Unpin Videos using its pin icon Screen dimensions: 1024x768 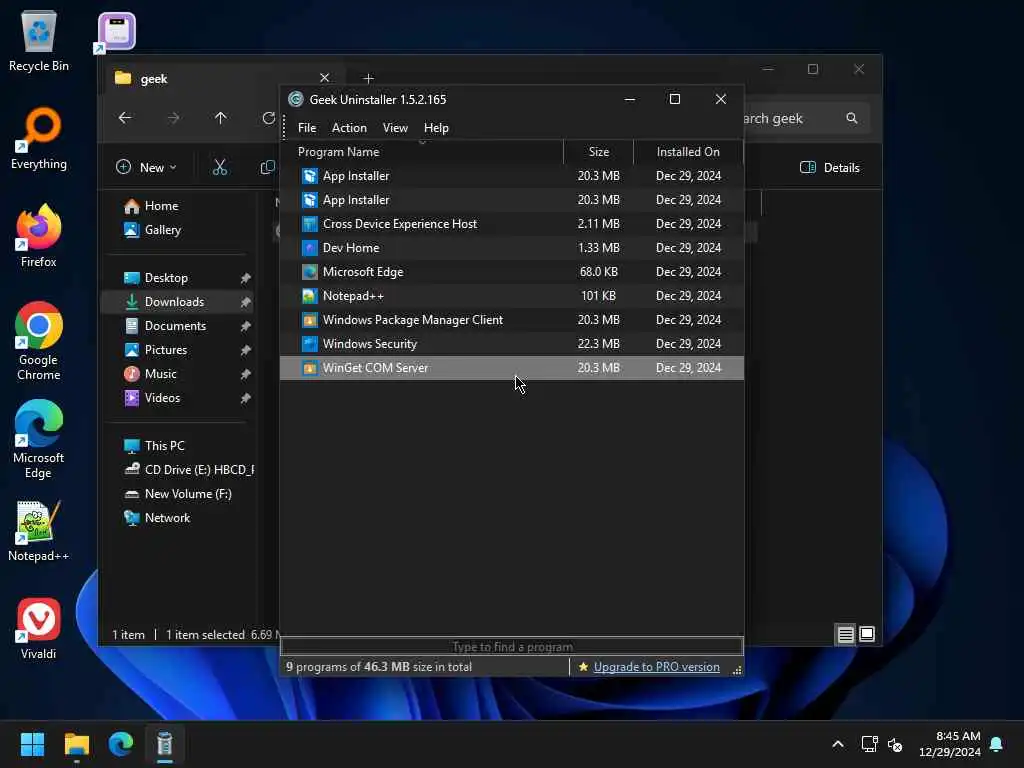pos(246,398)
